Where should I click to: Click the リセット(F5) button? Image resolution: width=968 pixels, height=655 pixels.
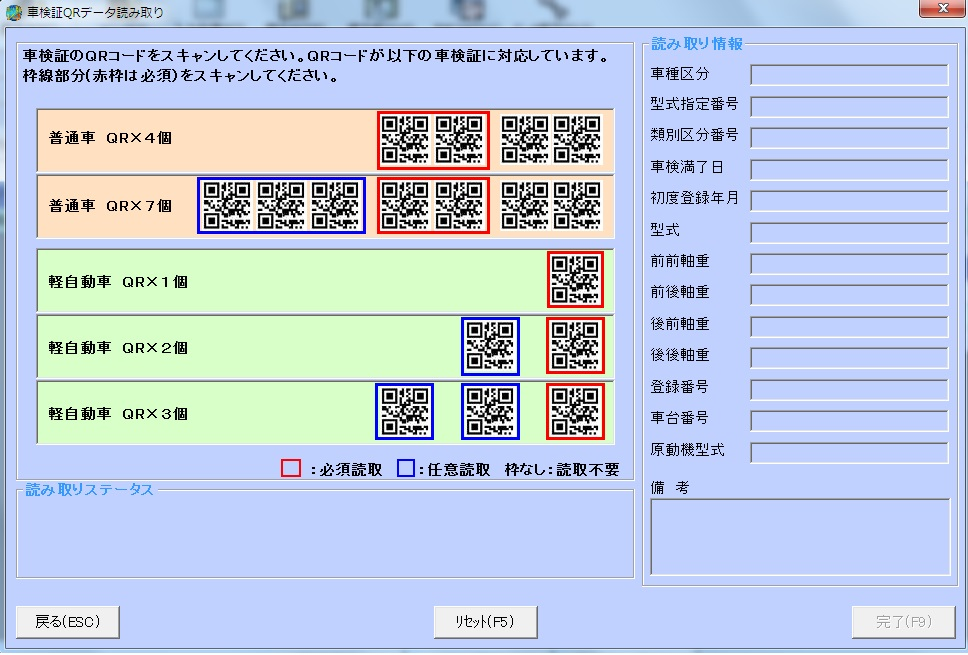[485, 622]
